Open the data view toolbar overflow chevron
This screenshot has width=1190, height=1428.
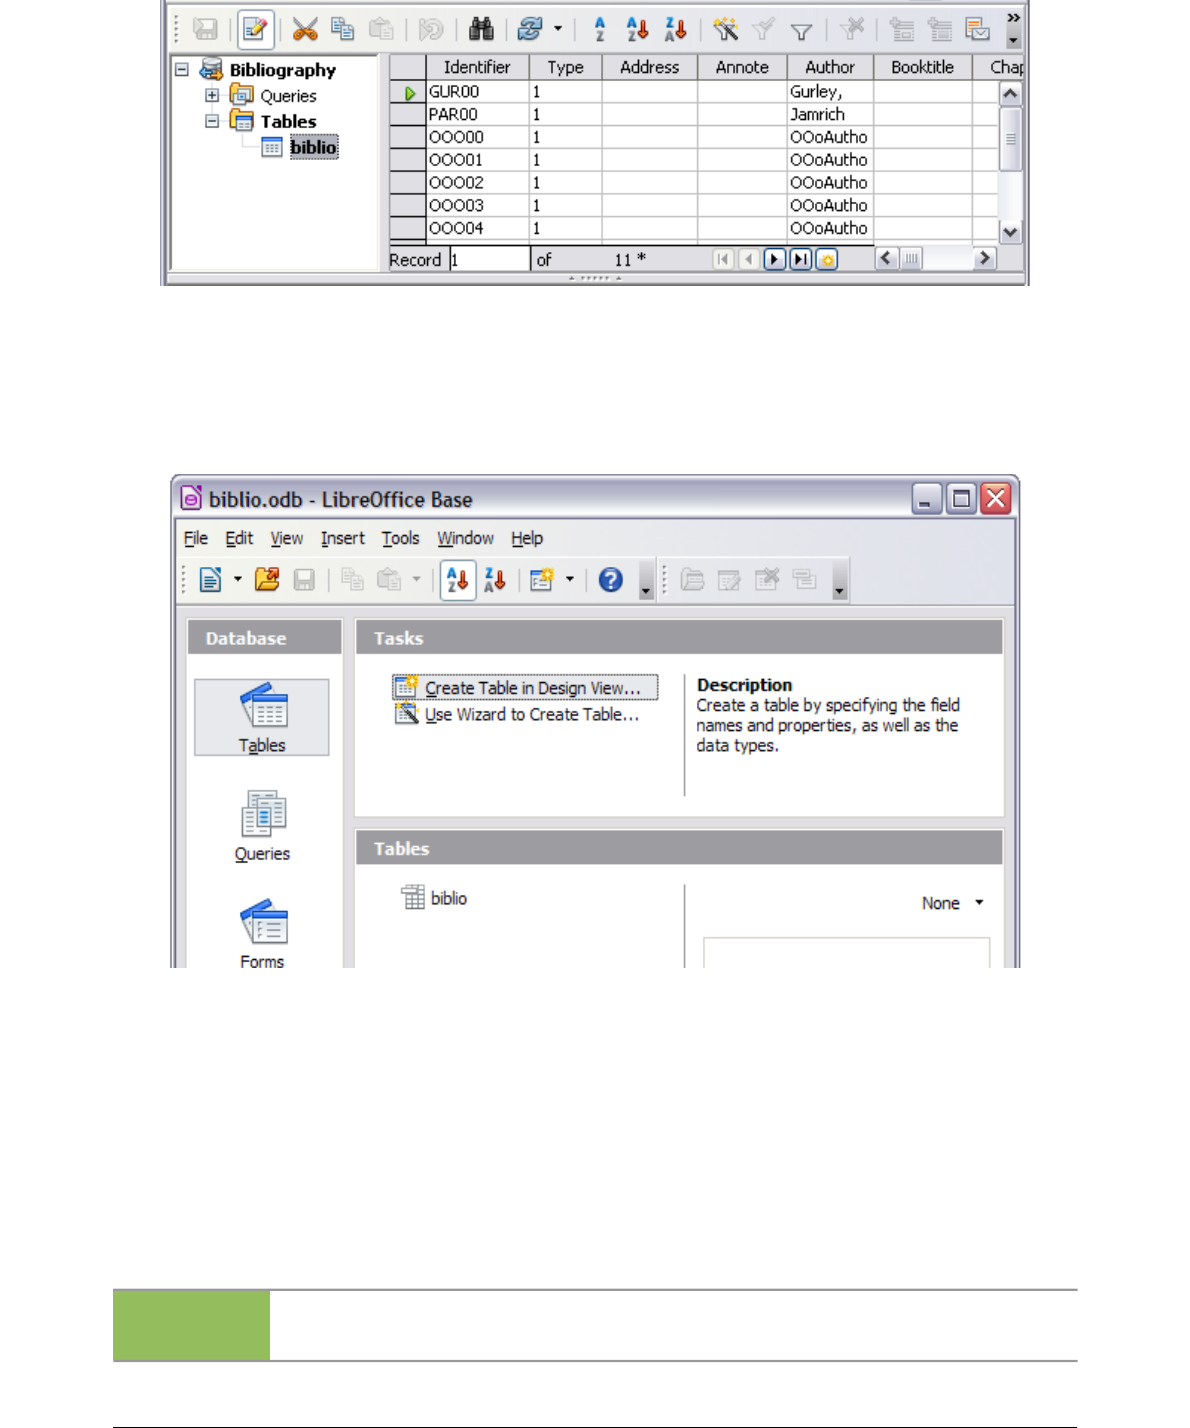pyautogui.click(x=1014, y=18)
